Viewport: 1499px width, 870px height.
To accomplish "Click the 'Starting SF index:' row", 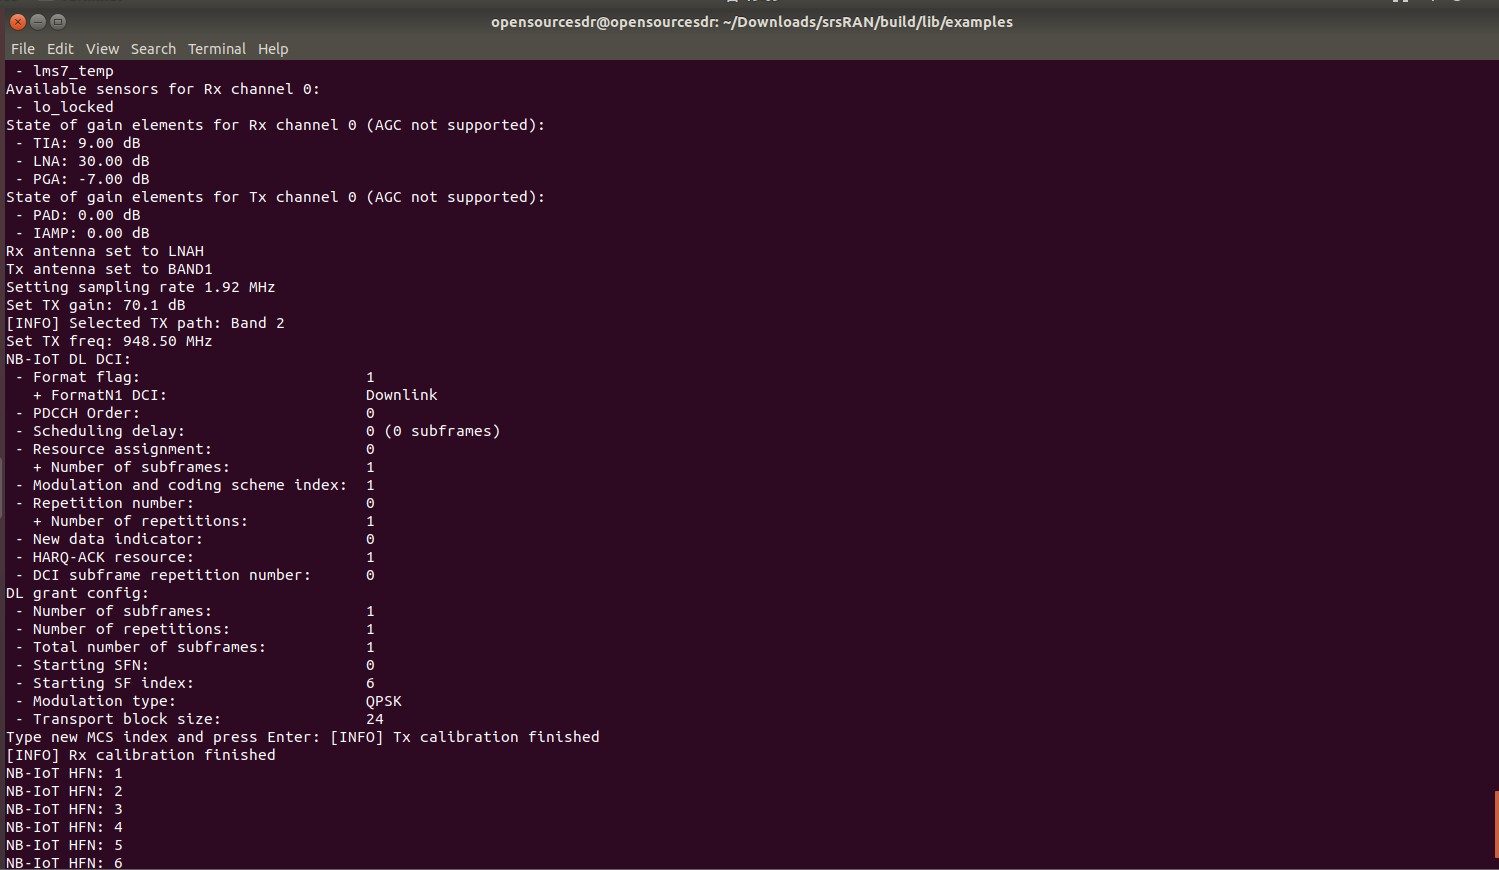I will [x=195, y=683].
